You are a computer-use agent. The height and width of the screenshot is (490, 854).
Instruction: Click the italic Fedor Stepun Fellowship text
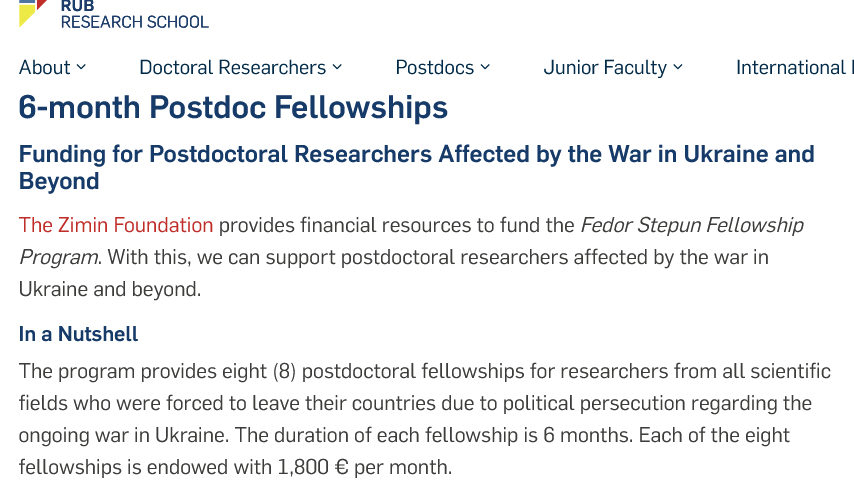(x=691, y=225)
